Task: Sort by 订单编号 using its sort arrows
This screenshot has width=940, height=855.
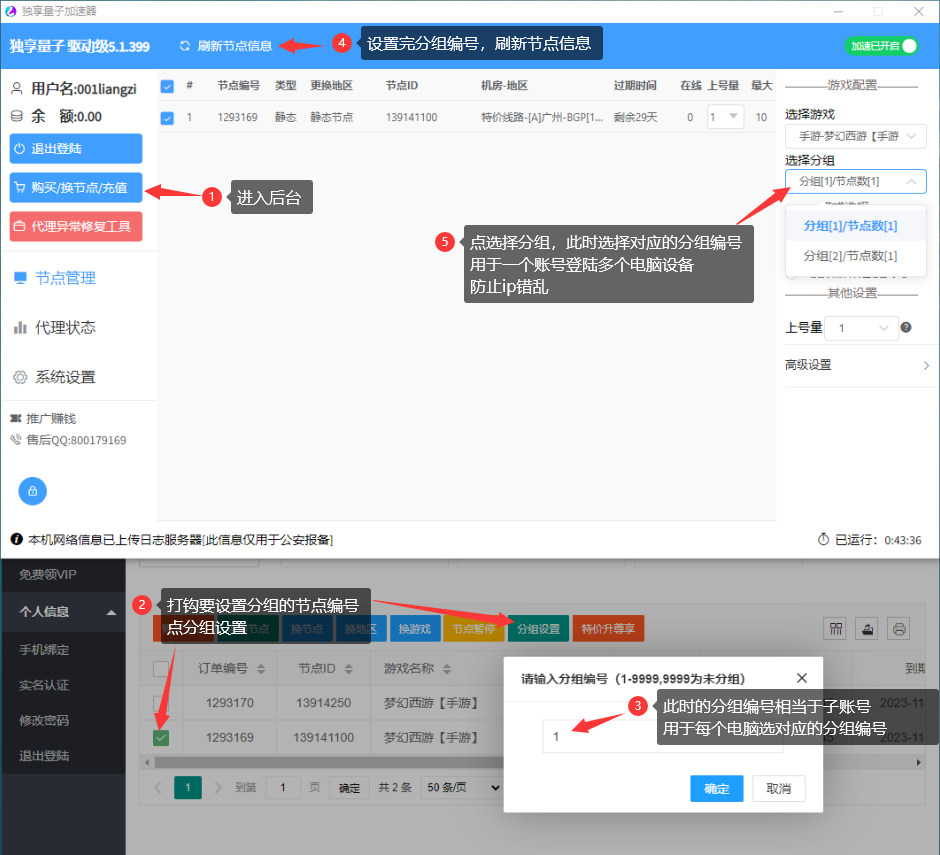Action: pos(261,669)
